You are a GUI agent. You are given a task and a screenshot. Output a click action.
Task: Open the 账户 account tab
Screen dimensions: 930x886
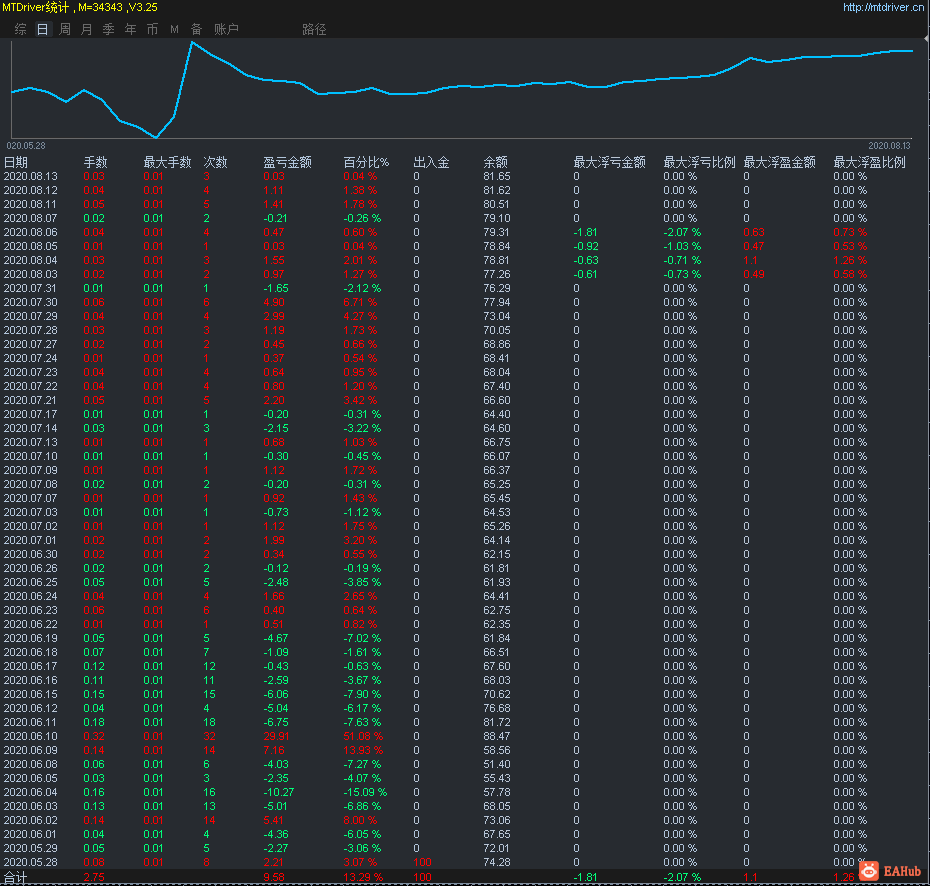[226, 29]
